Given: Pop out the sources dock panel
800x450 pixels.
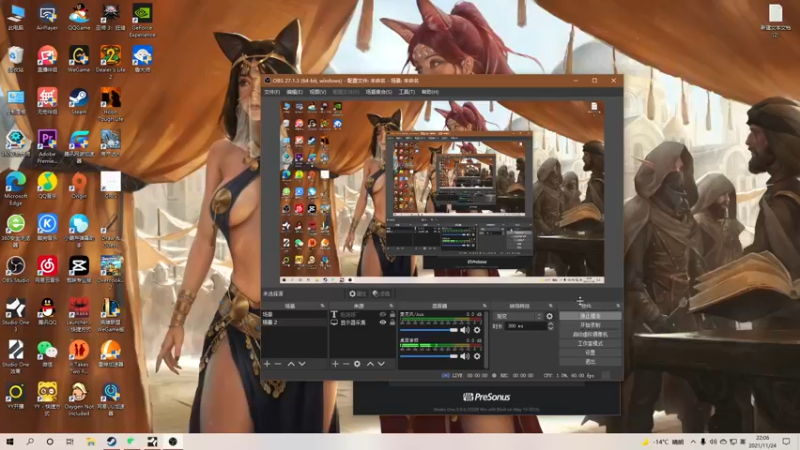Looking at the screenshot, I should [391, 306].
